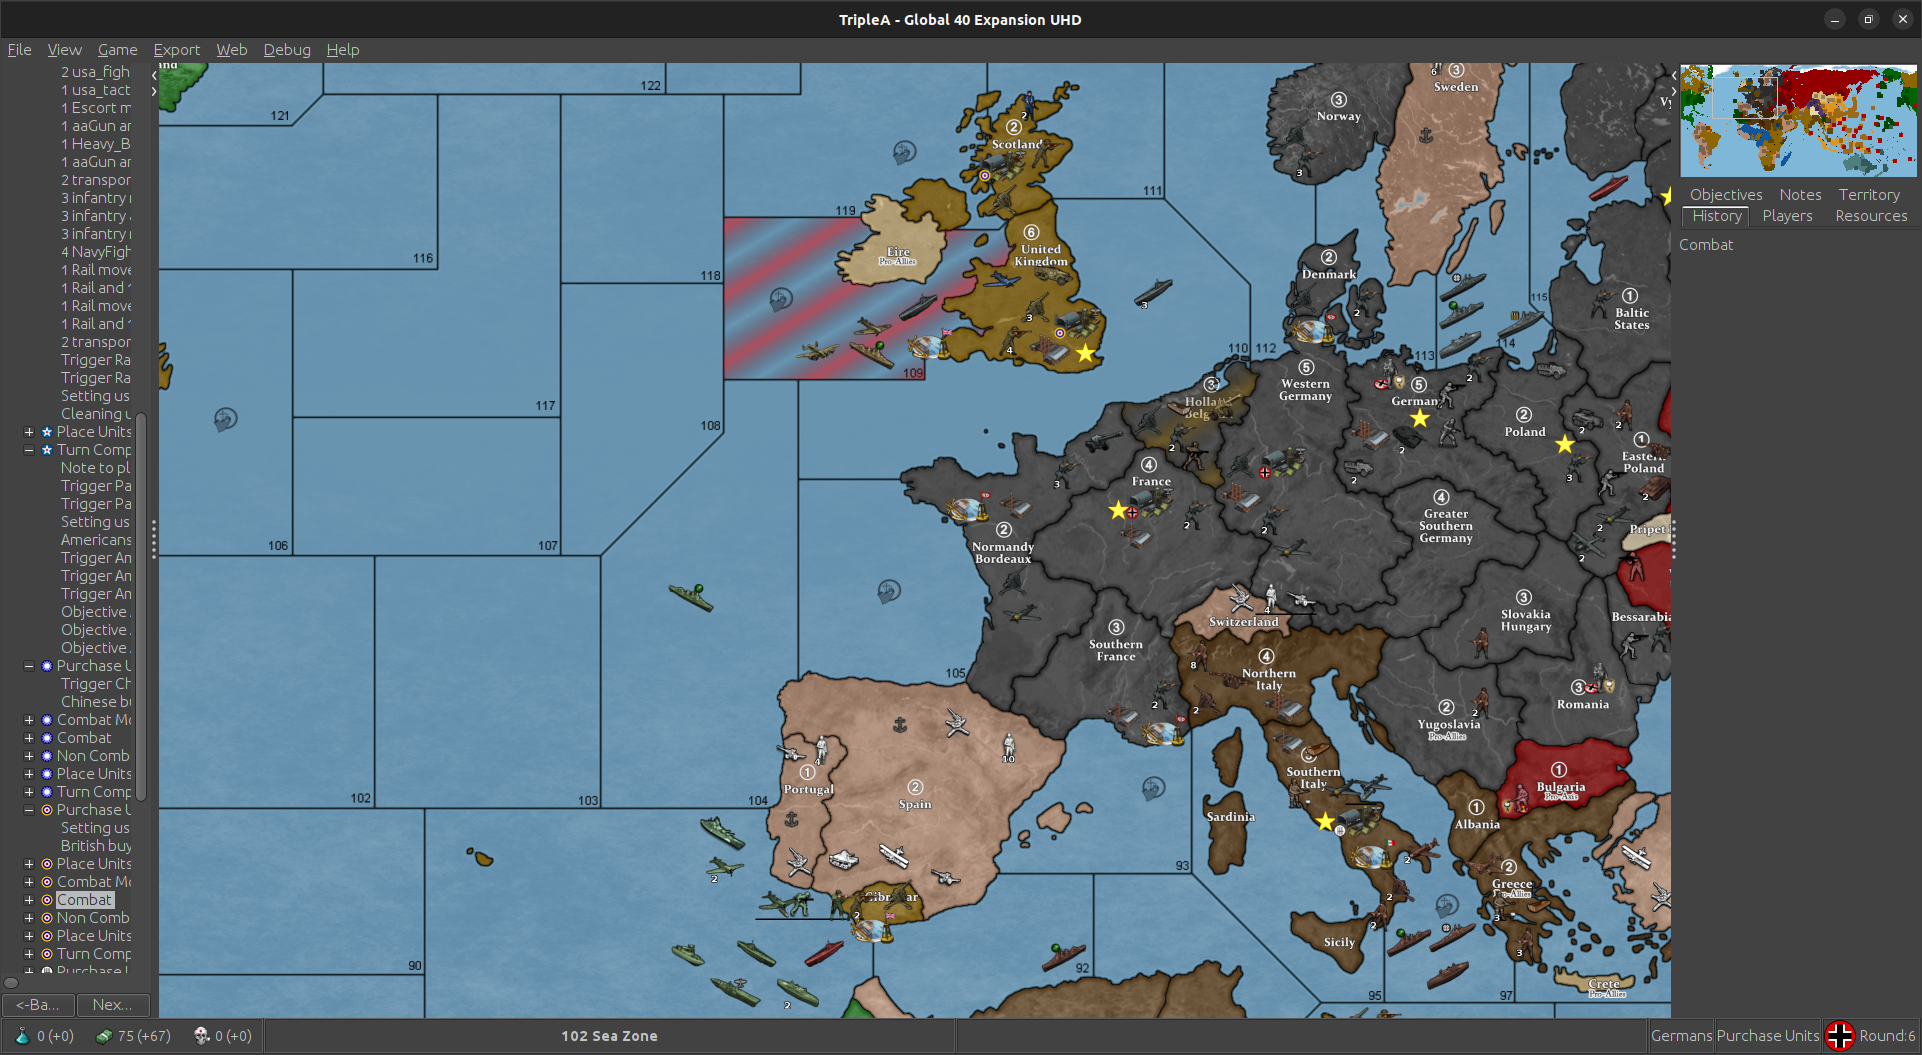Click the PUs resource icon in status bar
This screenshot has width=1922, height=1055.
click(104, 1036)
